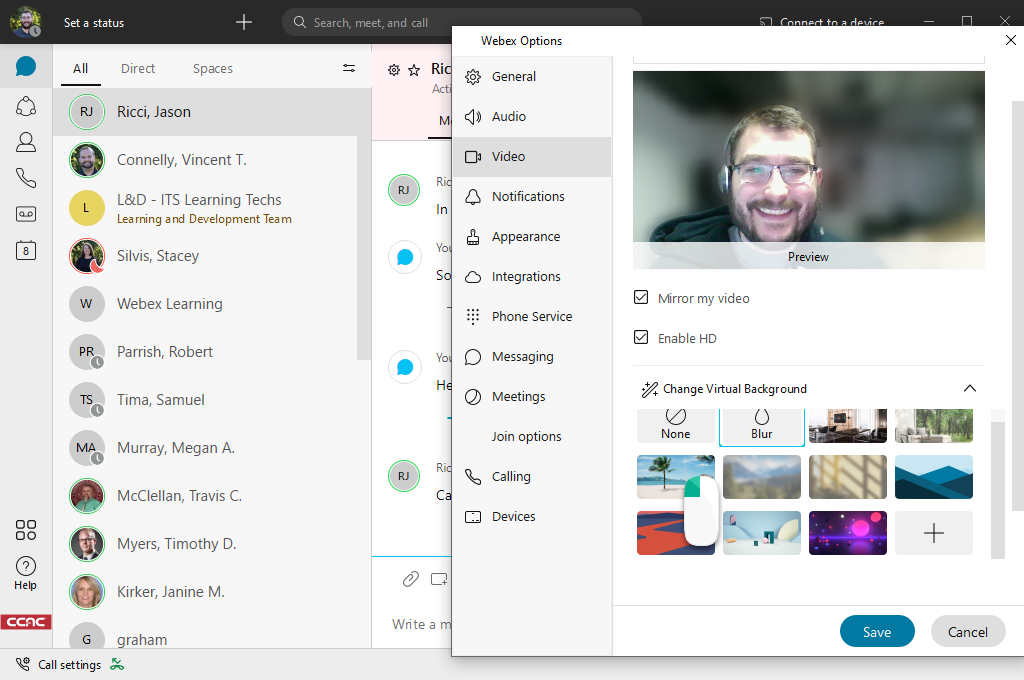Close the Webex Options dialog with the X
Screen dimensions: 1024x680
point(1010,40)
